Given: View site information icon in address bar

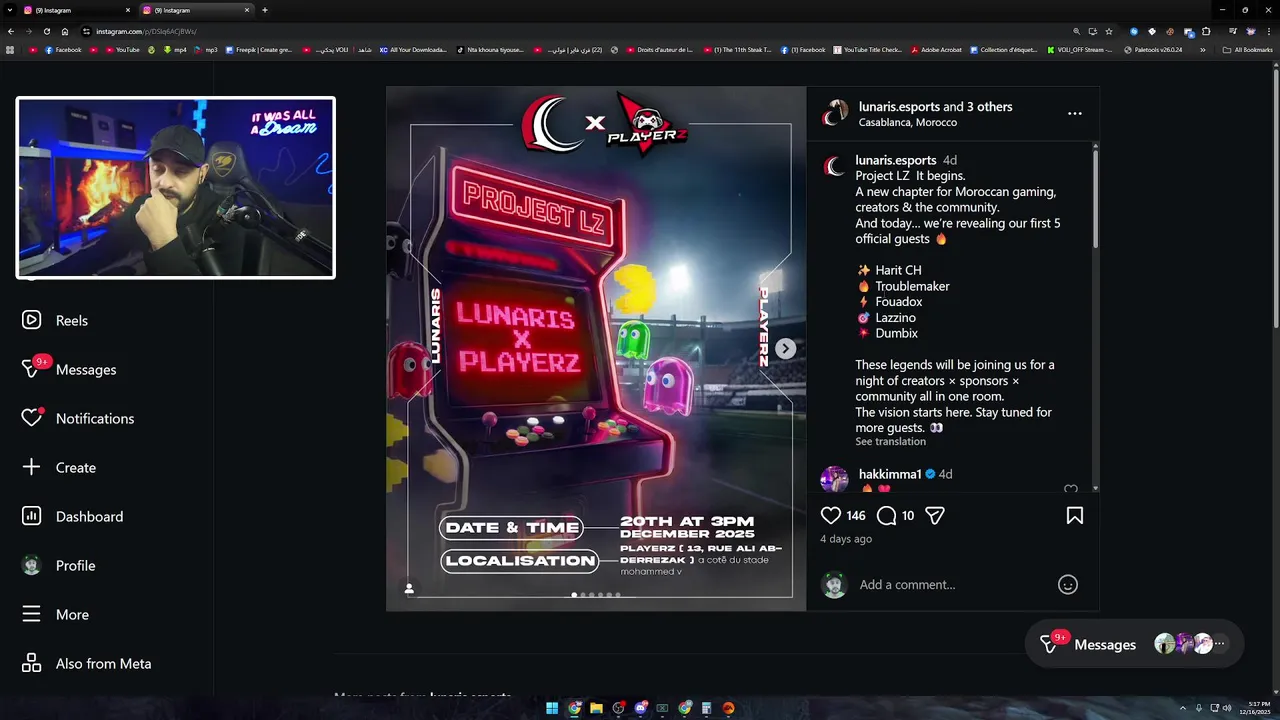Looking at the screenshot, I should click(86, 31).
